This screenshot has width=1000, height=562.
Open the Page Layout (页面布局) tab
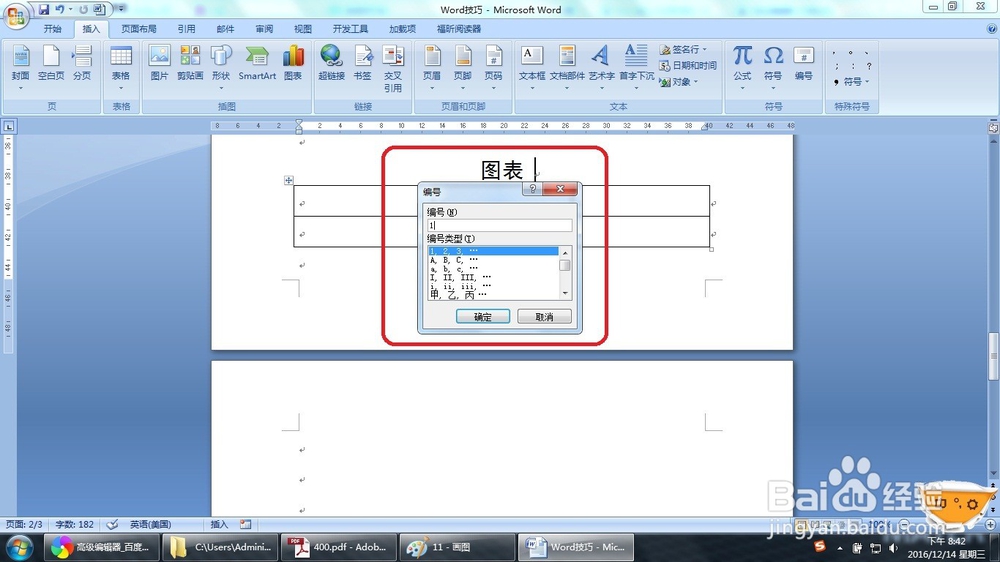click(139, 29)
